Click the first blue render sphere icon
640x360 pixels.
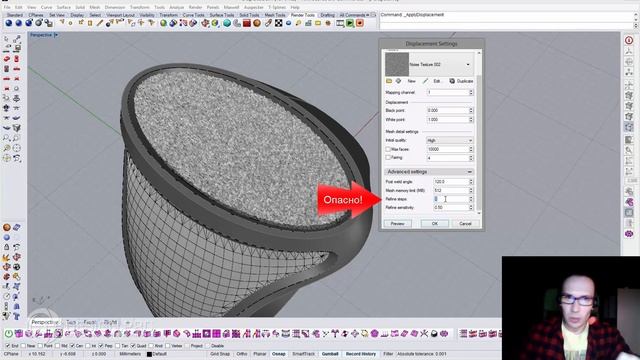(9, 23)
